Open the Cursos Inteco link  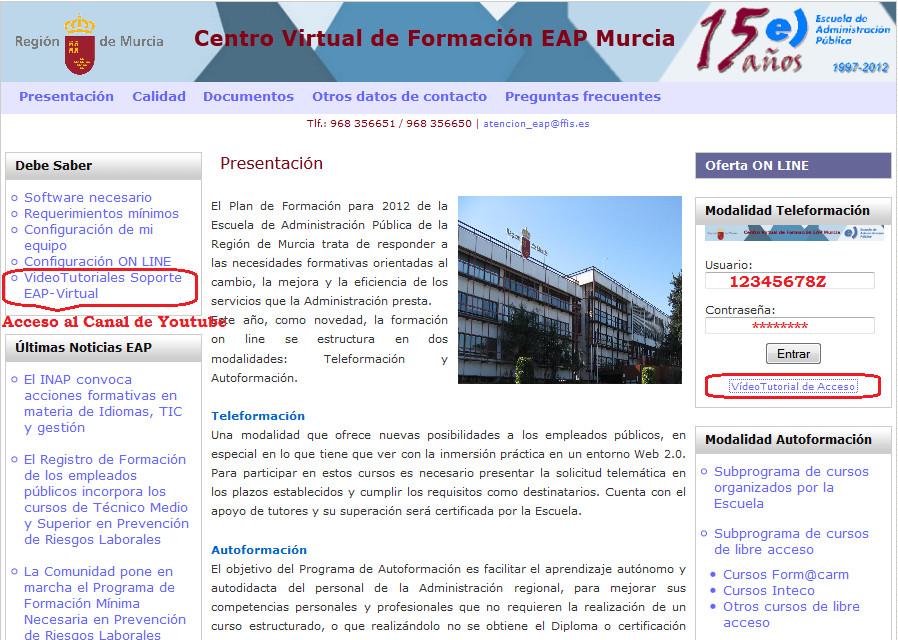pyautogui.click(x=769, y=591)
